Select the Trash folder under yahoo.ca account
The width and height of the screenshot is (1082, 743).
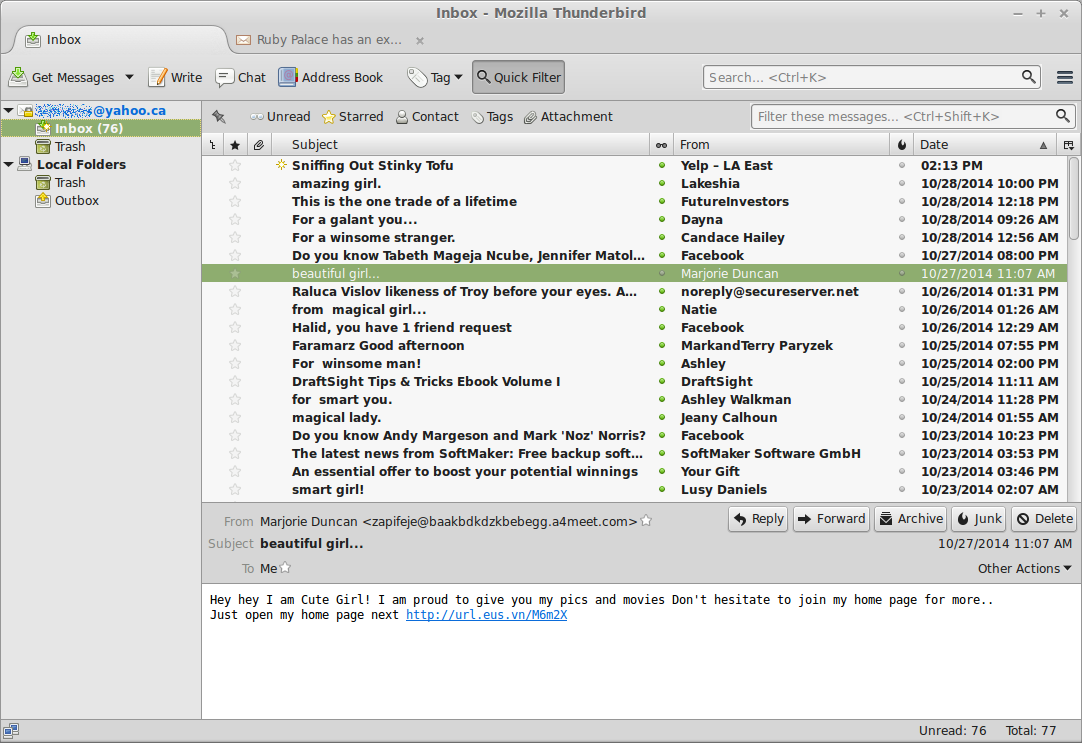coord(70,146)
